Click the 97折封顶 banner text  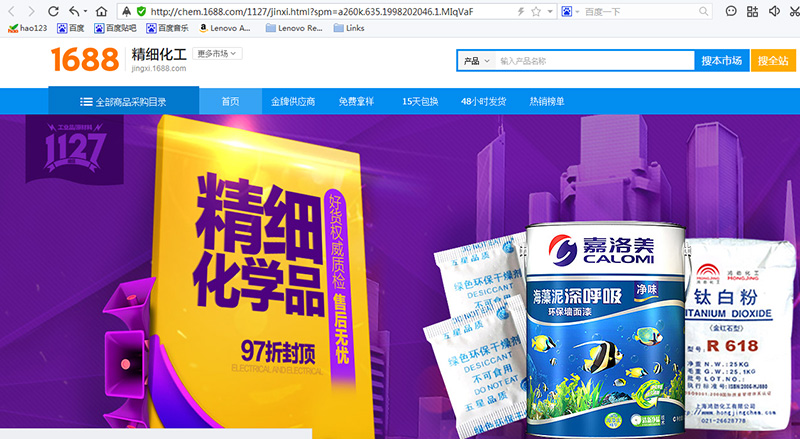[278, 351]
